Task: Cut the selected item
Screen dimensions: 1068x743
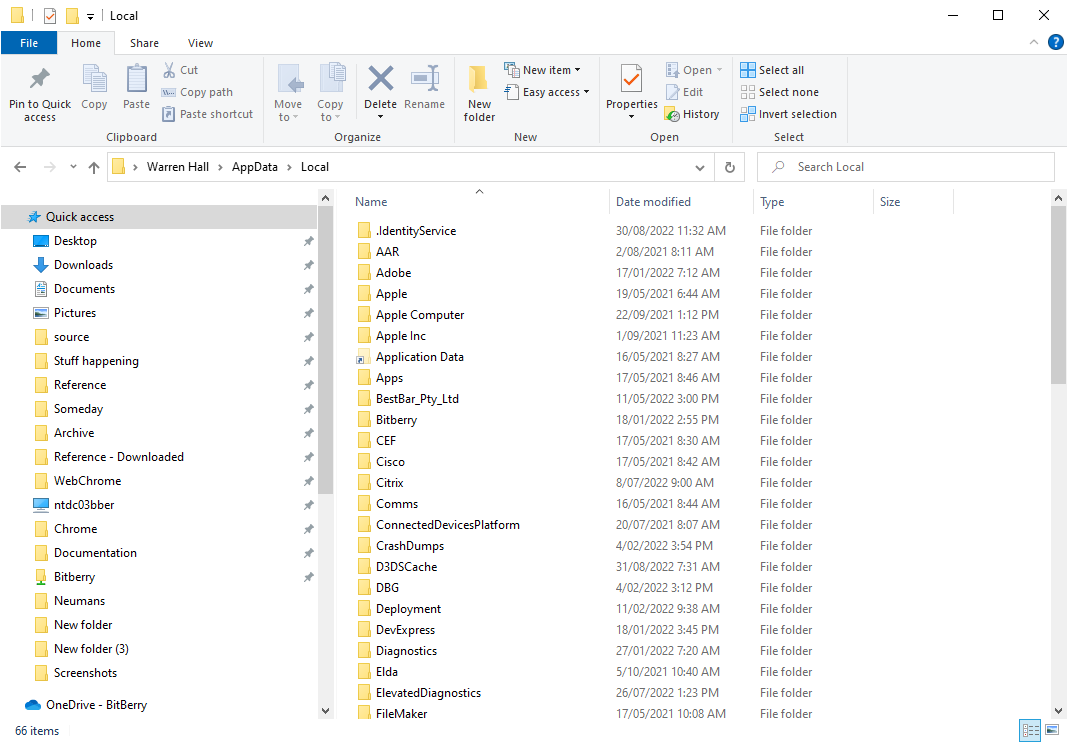Action: pyautogui.click(x=180, y=70)
